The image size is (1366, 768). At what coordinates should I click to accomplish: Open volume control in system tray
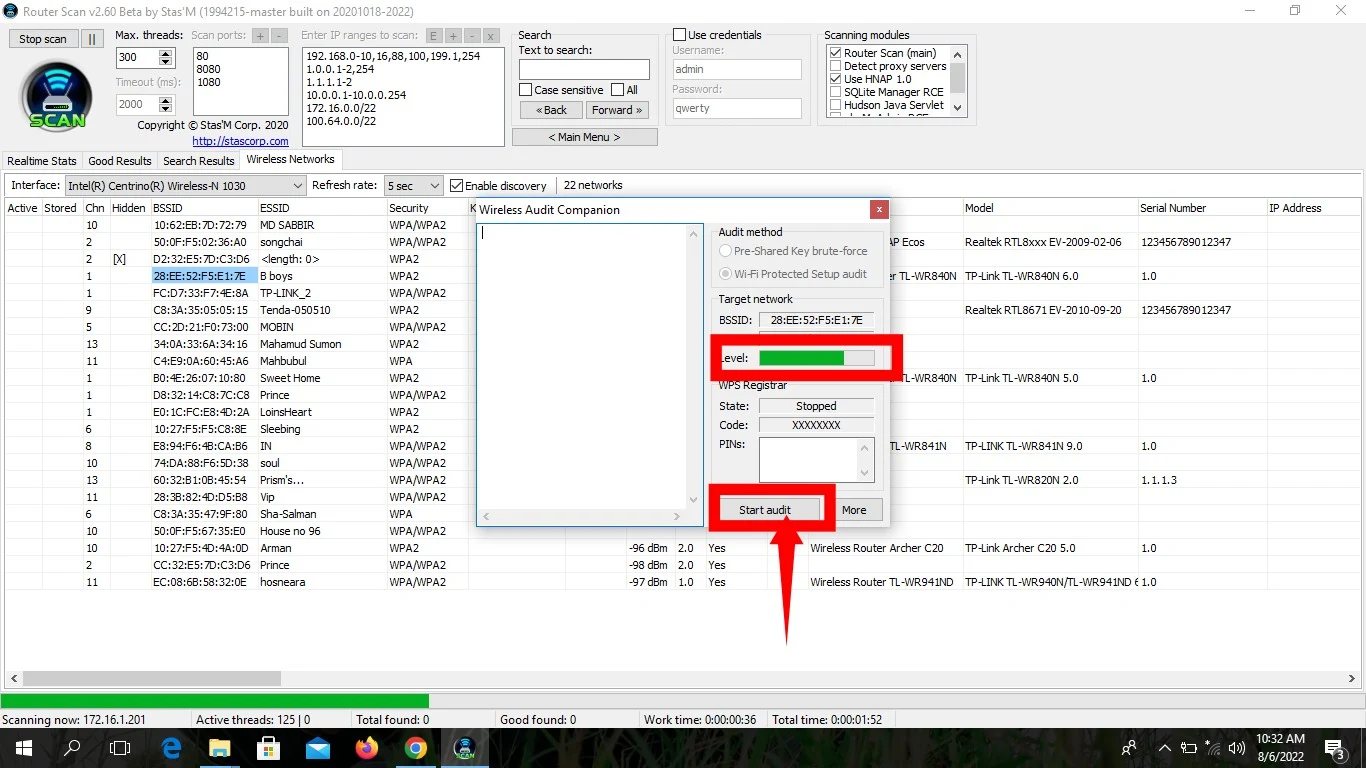coord(1237,748)
